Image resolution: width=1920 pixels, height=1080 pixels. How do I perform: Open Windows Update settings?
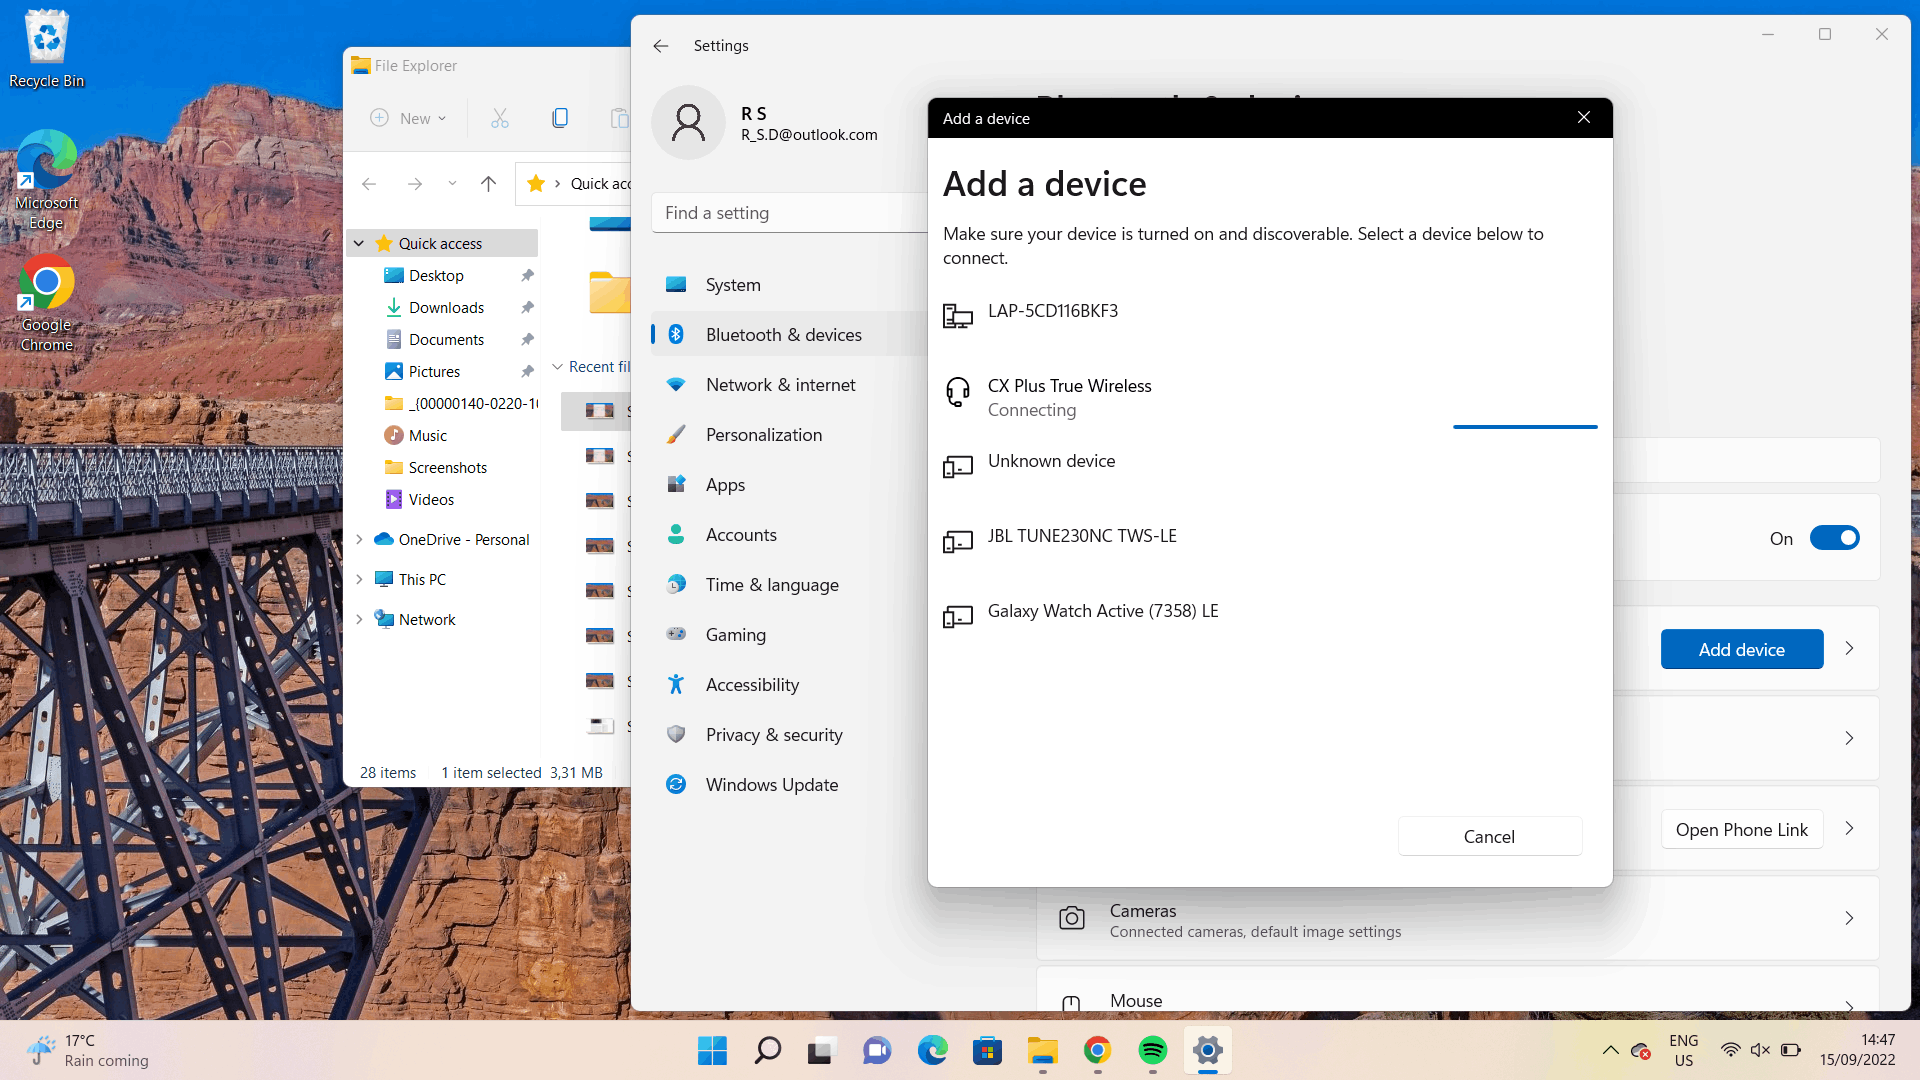[790, 785]
